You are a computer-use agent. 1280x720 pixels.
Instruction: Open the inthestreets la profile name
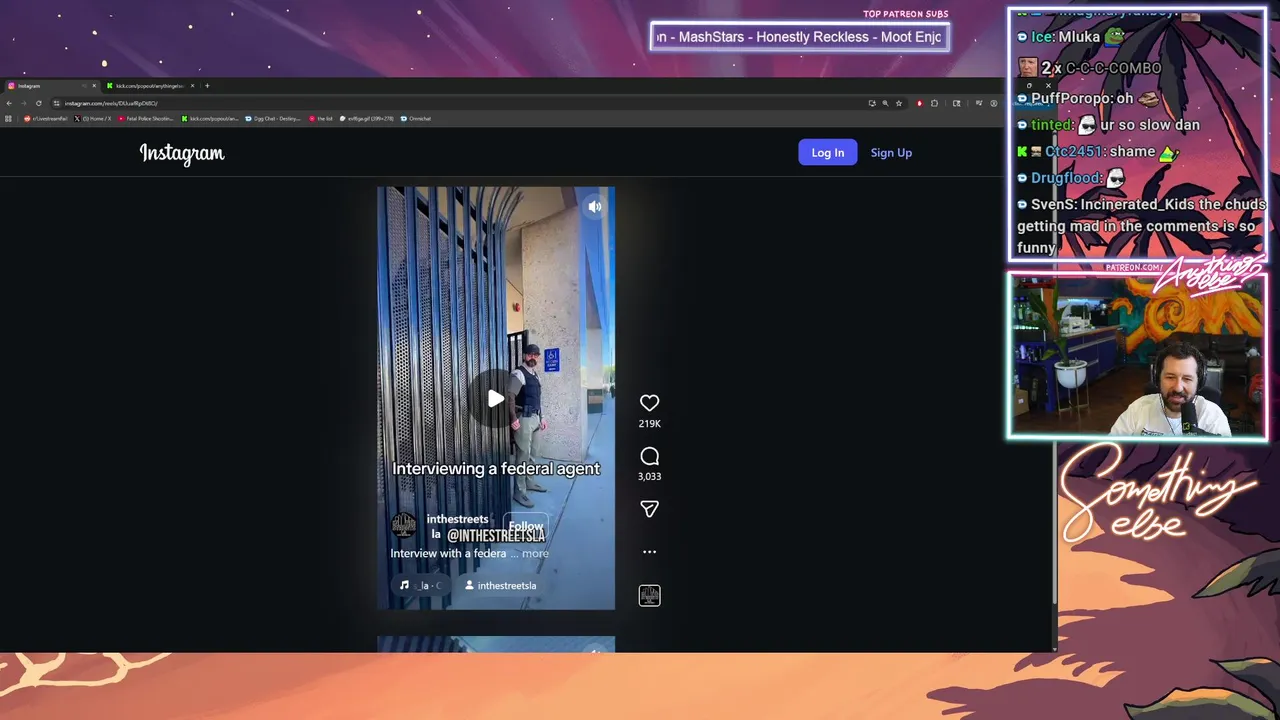(x=457, y=526)
